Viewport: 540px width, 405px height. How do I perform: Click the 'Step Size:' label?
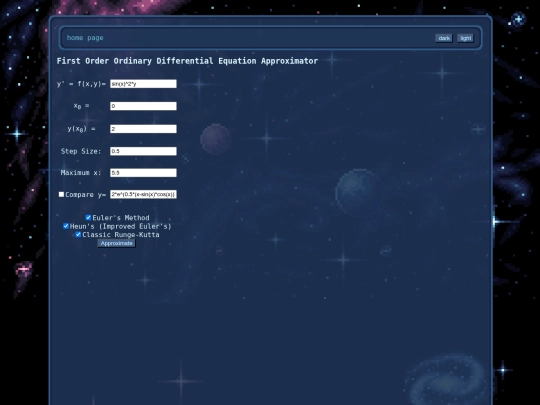[81, 151]
